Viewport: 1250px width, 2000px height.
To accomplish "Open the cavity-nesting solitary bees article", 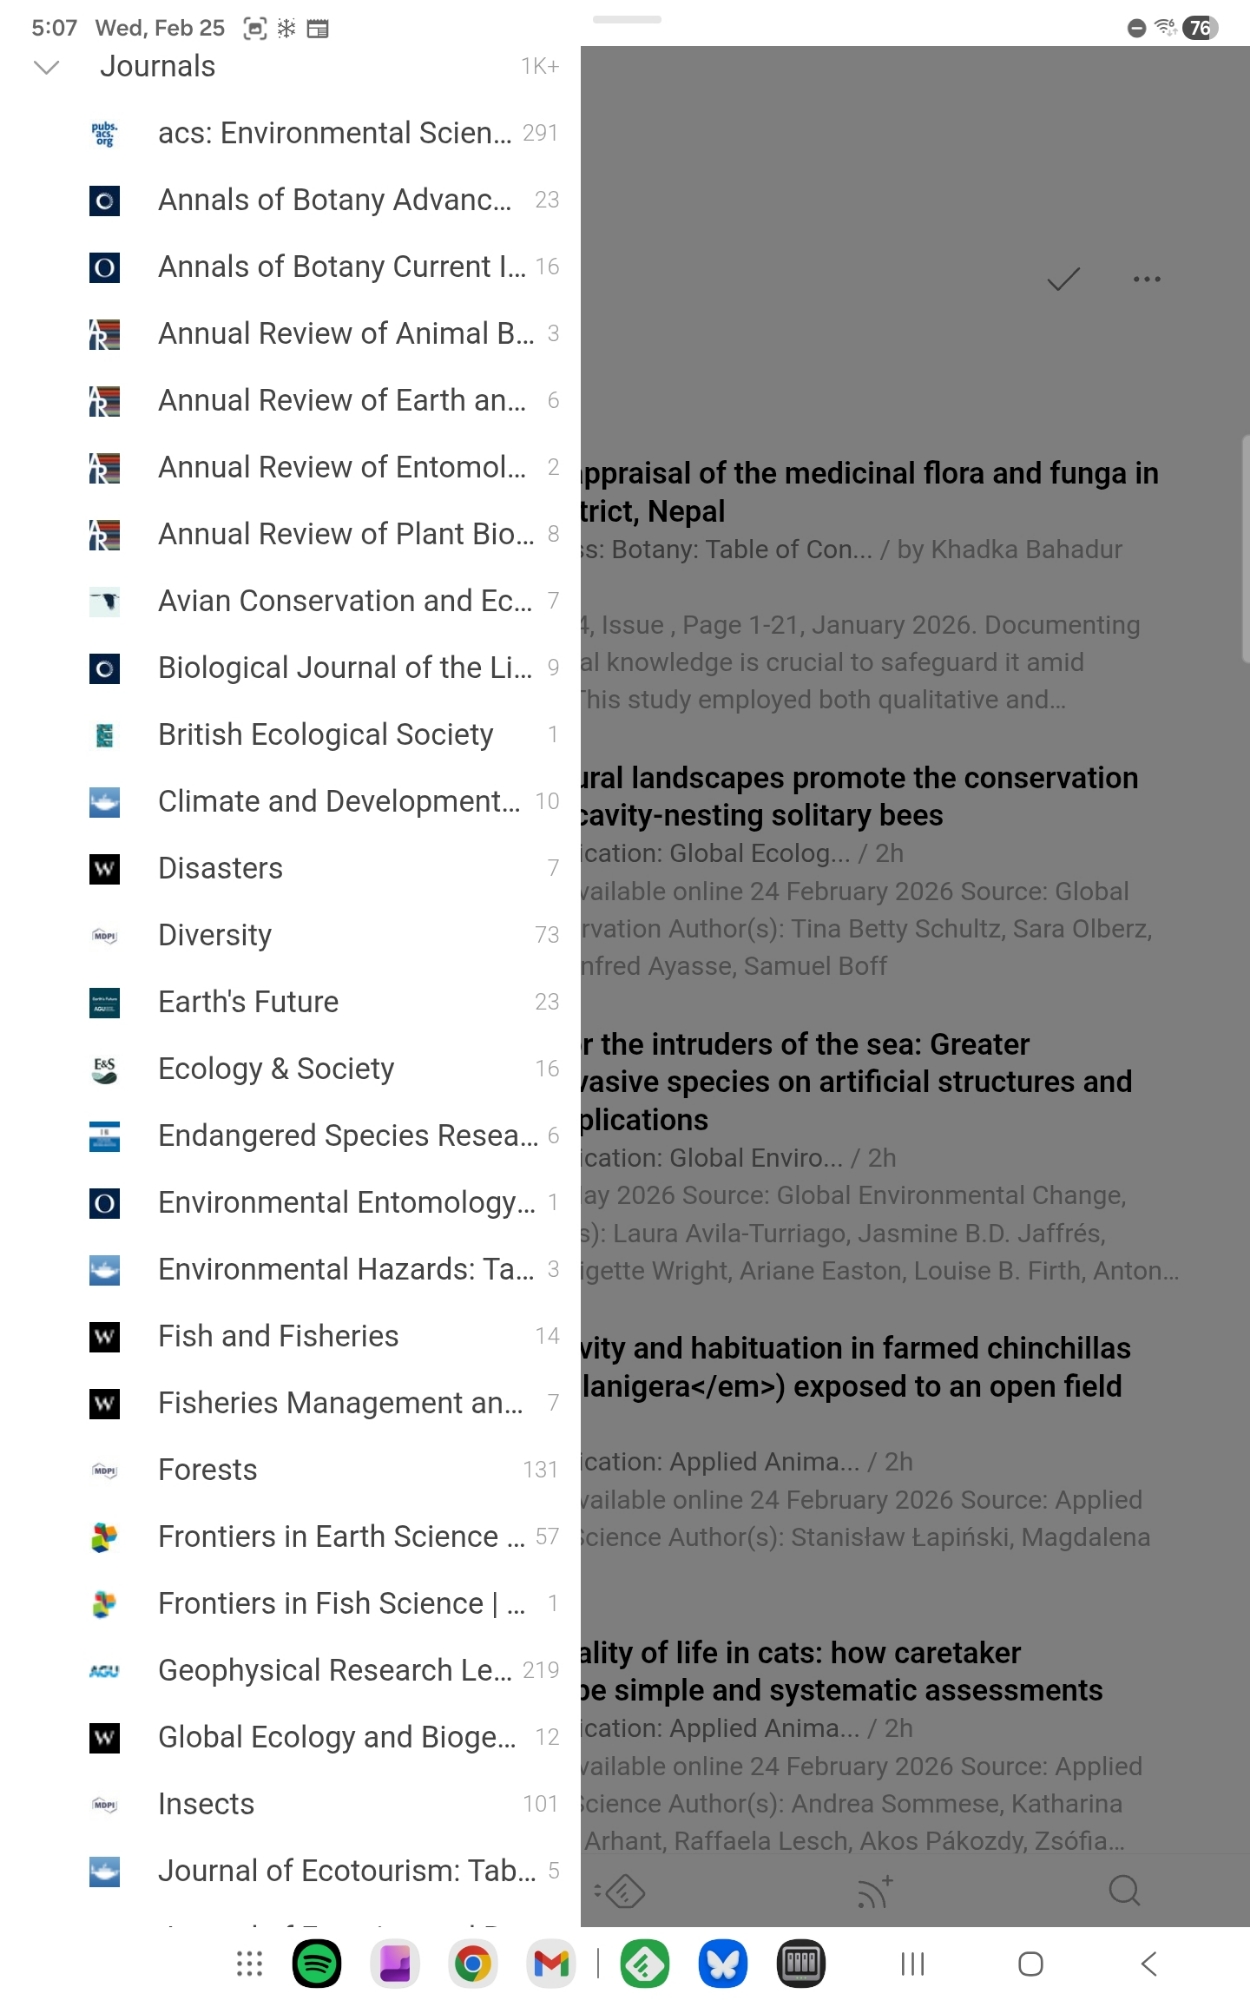I will (860, 797).
